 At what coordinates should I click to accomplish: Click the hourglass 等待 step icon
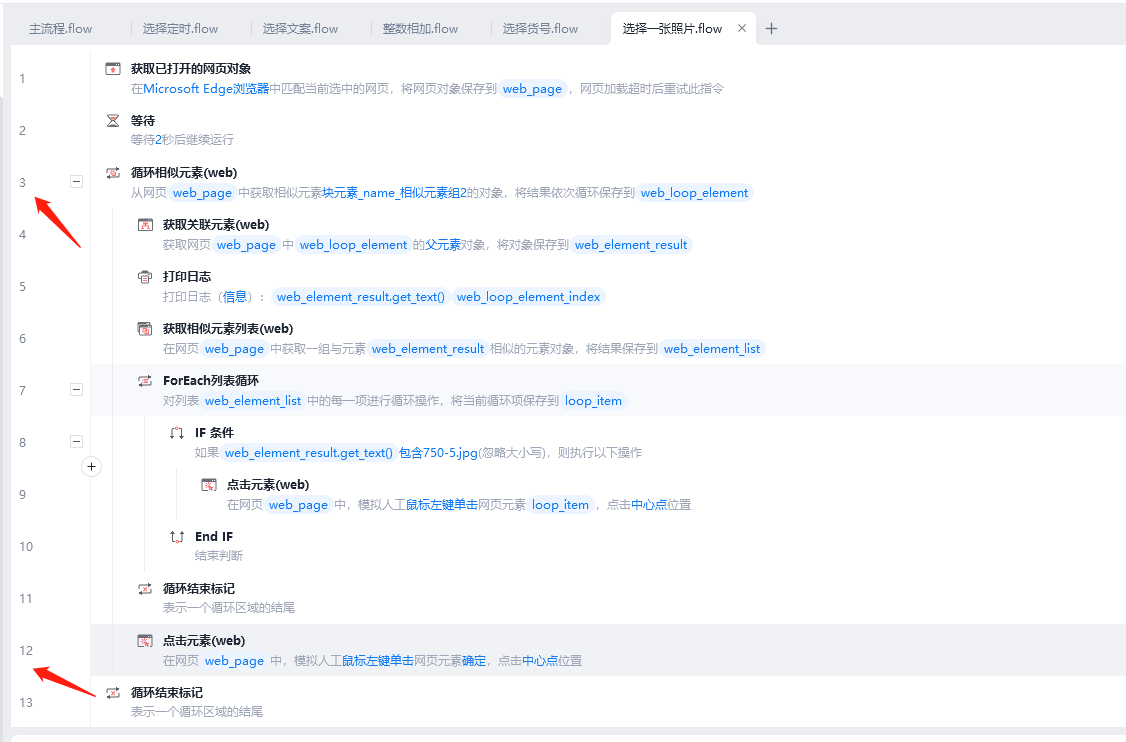113,121
